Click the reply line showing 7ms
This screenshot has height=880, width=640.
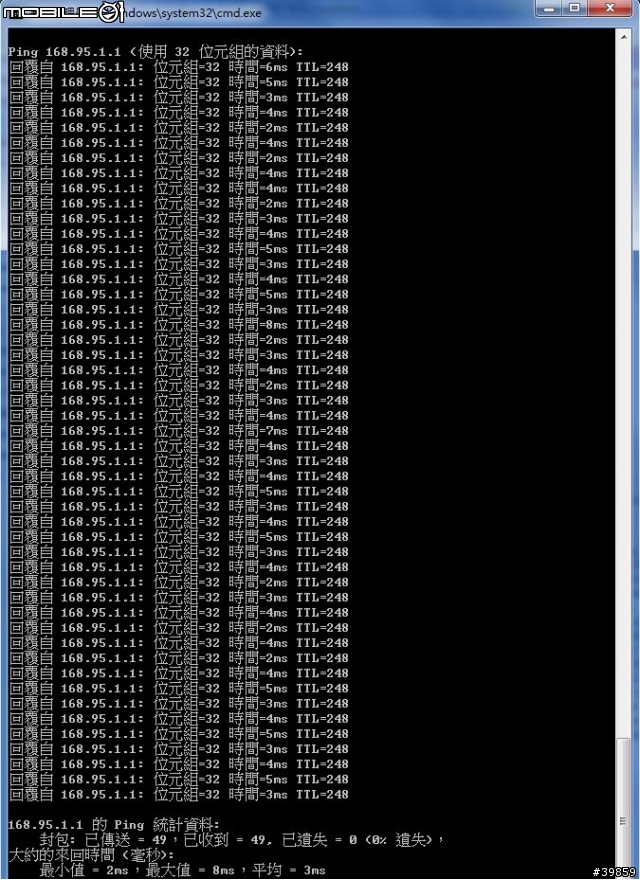coord(179,431)
